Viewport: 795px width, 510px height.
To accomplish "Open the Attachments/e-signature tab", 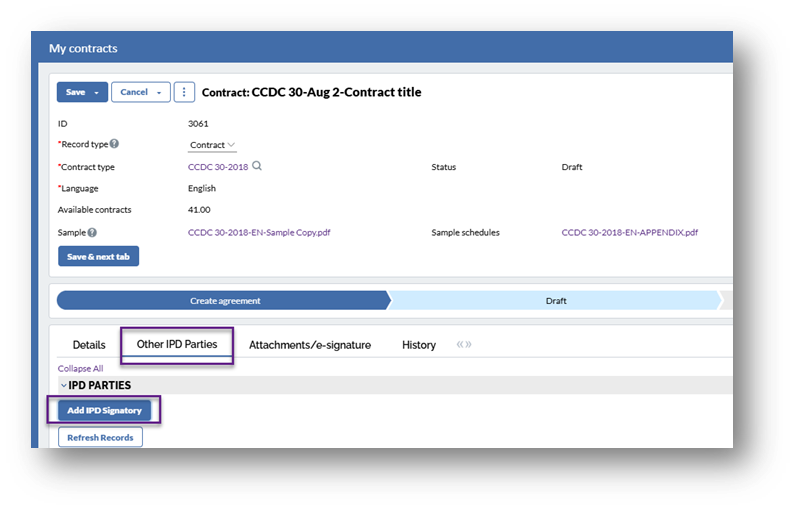I will (x=310, y=345).
